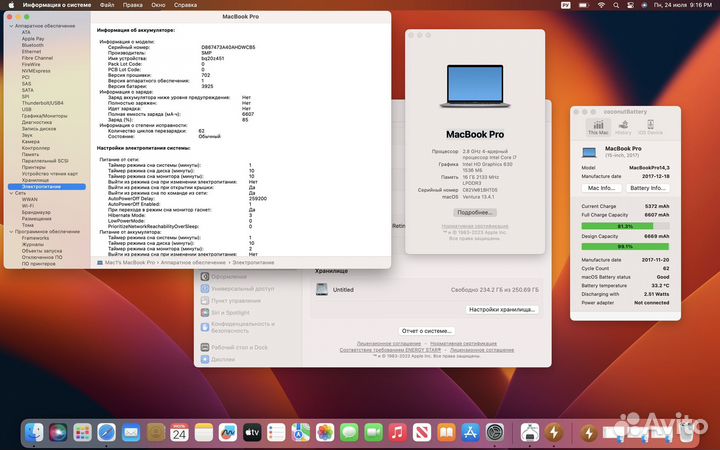This screenshot has height=450, width=720.
Task: Open Calendar showing 24 in Dock
Action: click(180, 433)
